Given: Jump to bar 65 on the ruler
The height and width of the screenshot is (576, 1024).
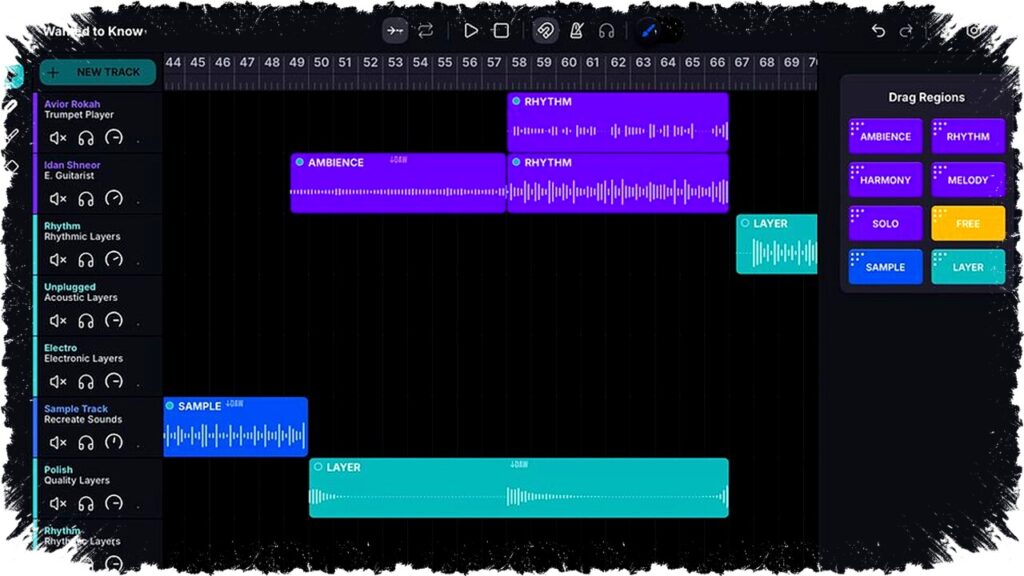Looking at the screenshot, I should [x=692, y=63].
